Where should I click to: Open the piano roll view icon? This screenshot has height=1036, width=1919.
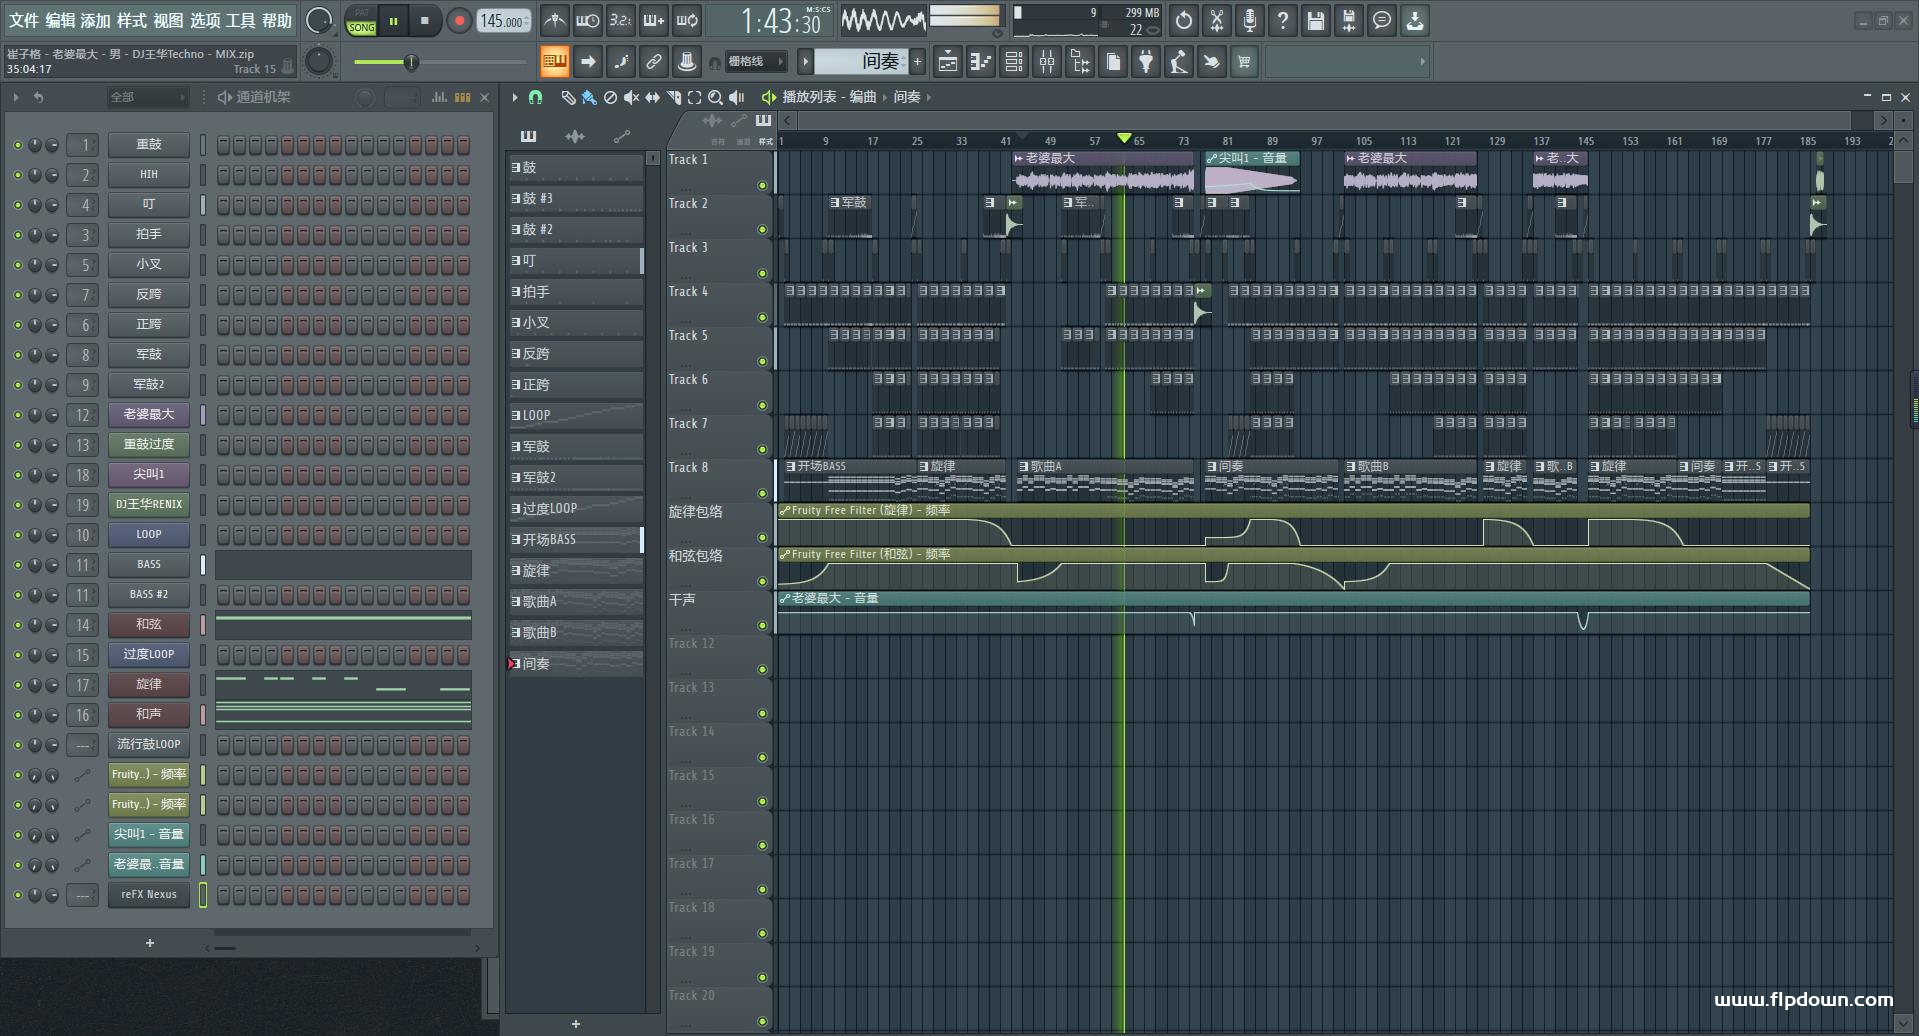pyautogui.click(x=981, y=62)
